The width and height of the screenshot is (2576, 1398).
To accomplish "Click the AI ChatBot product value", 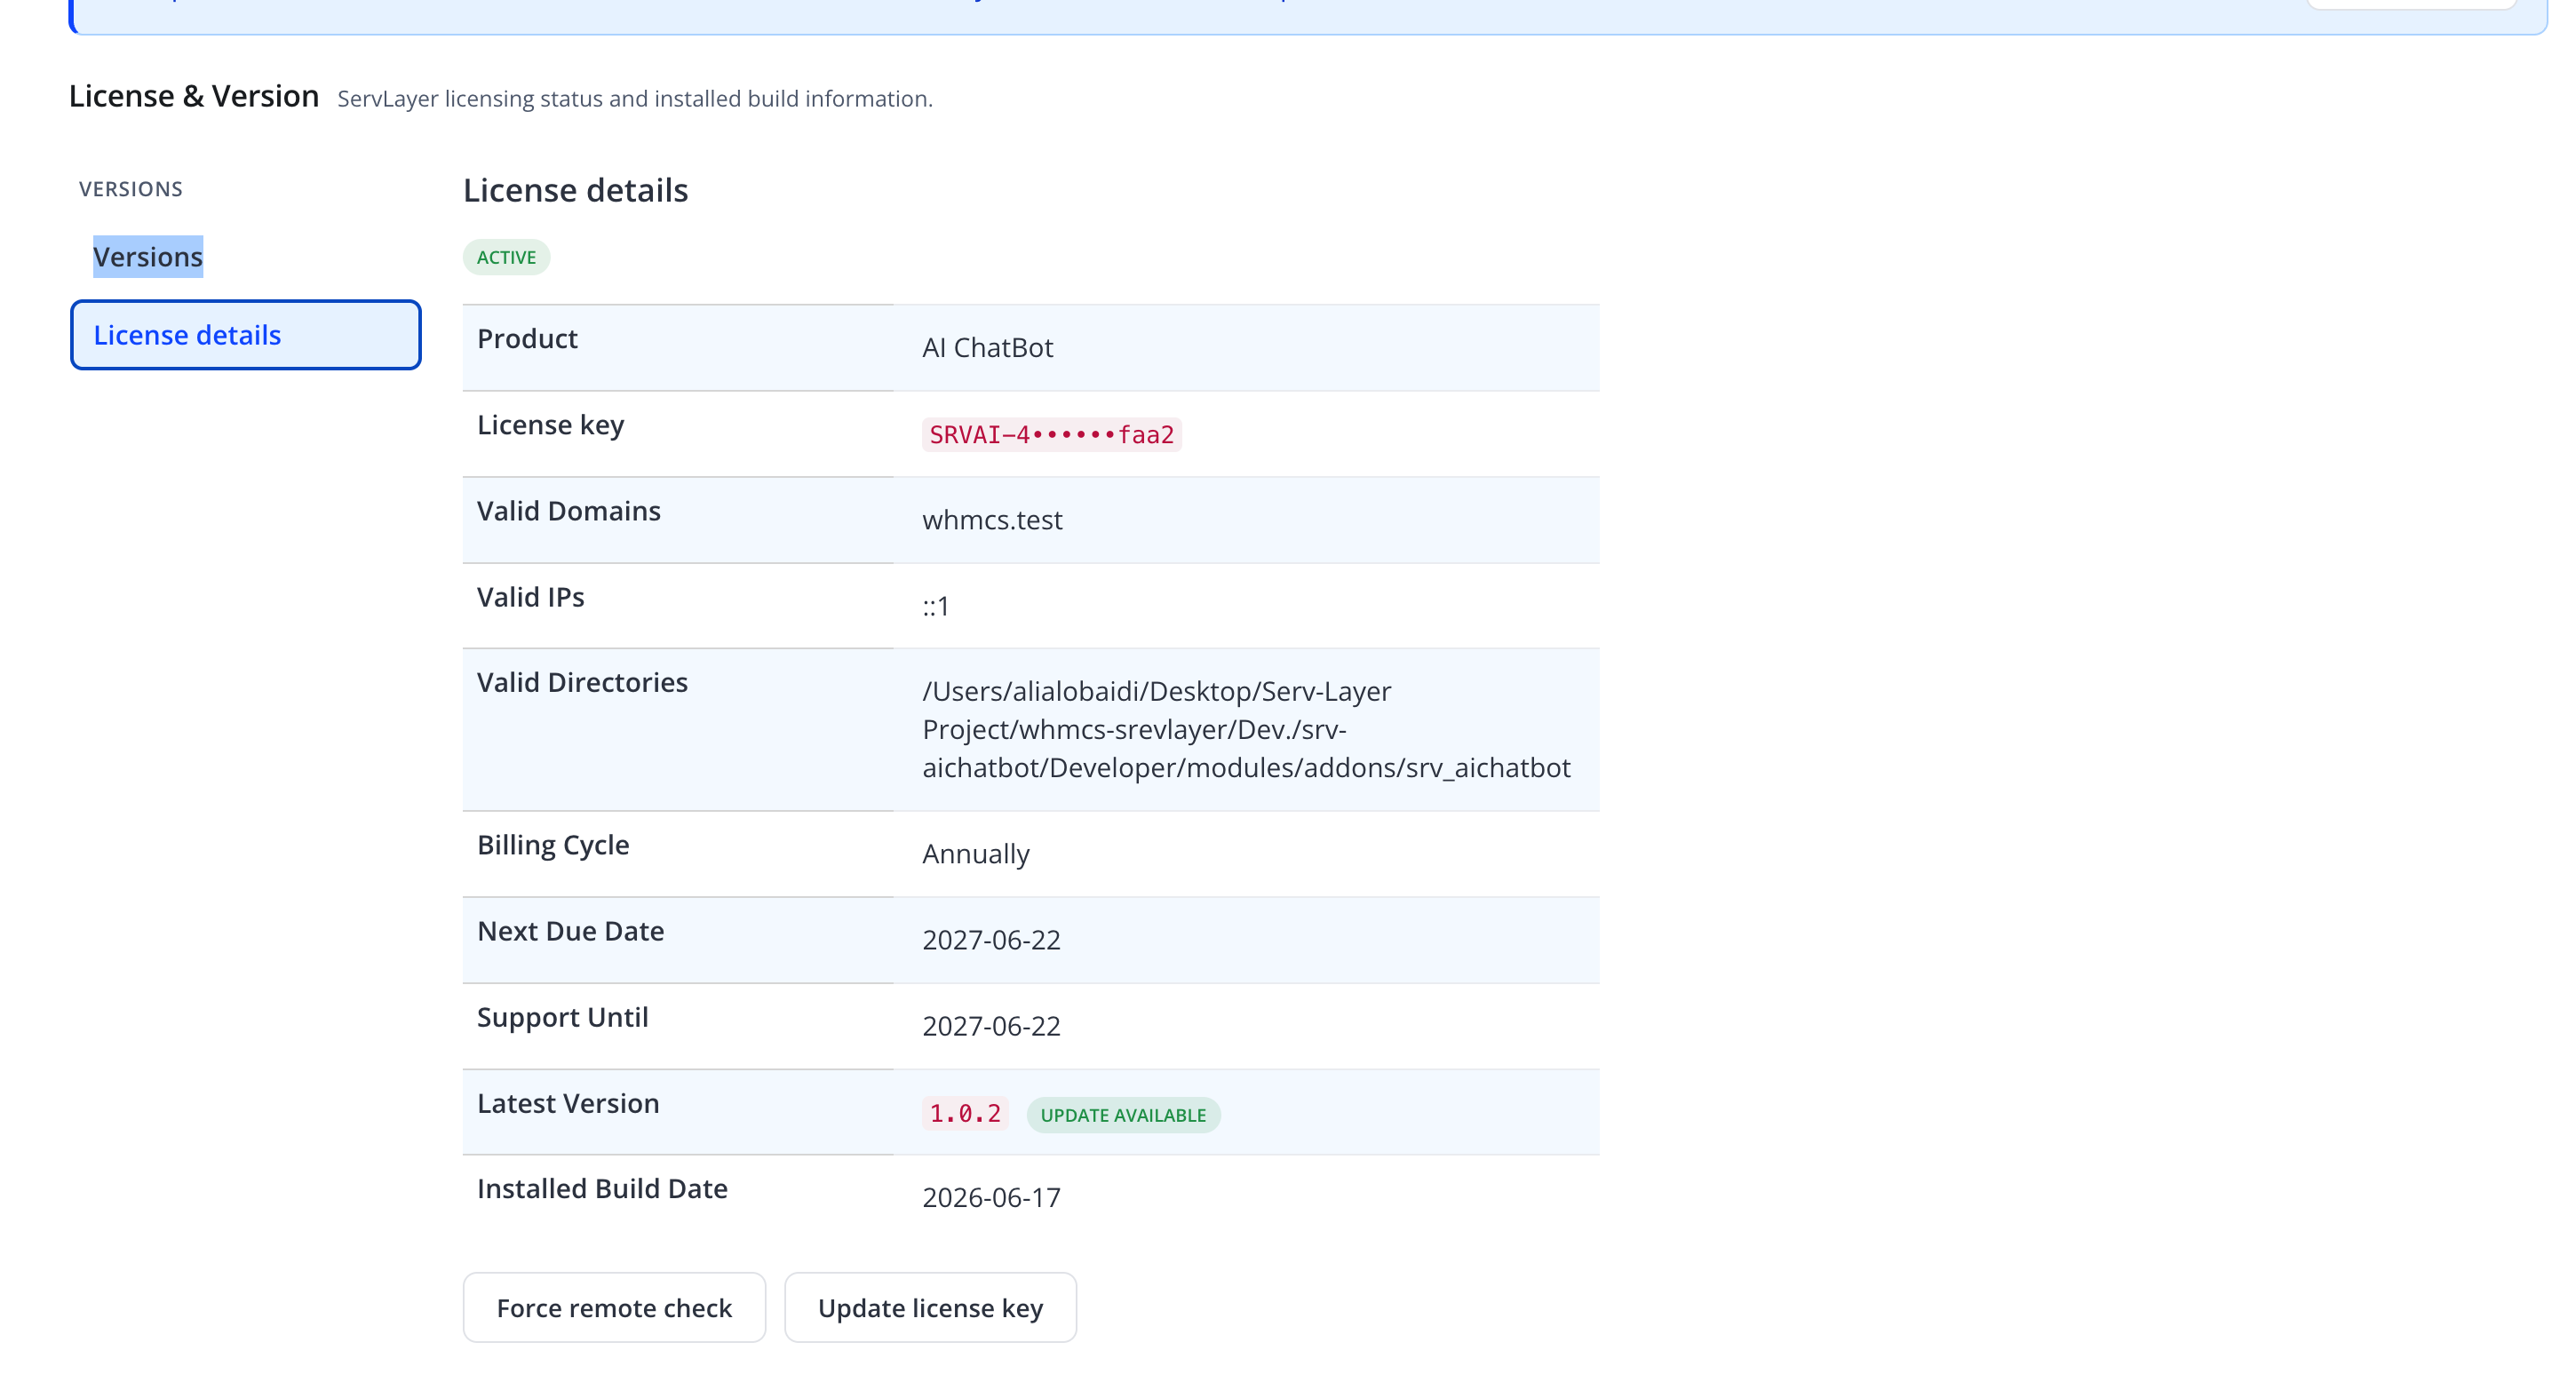I will [987, 347].
